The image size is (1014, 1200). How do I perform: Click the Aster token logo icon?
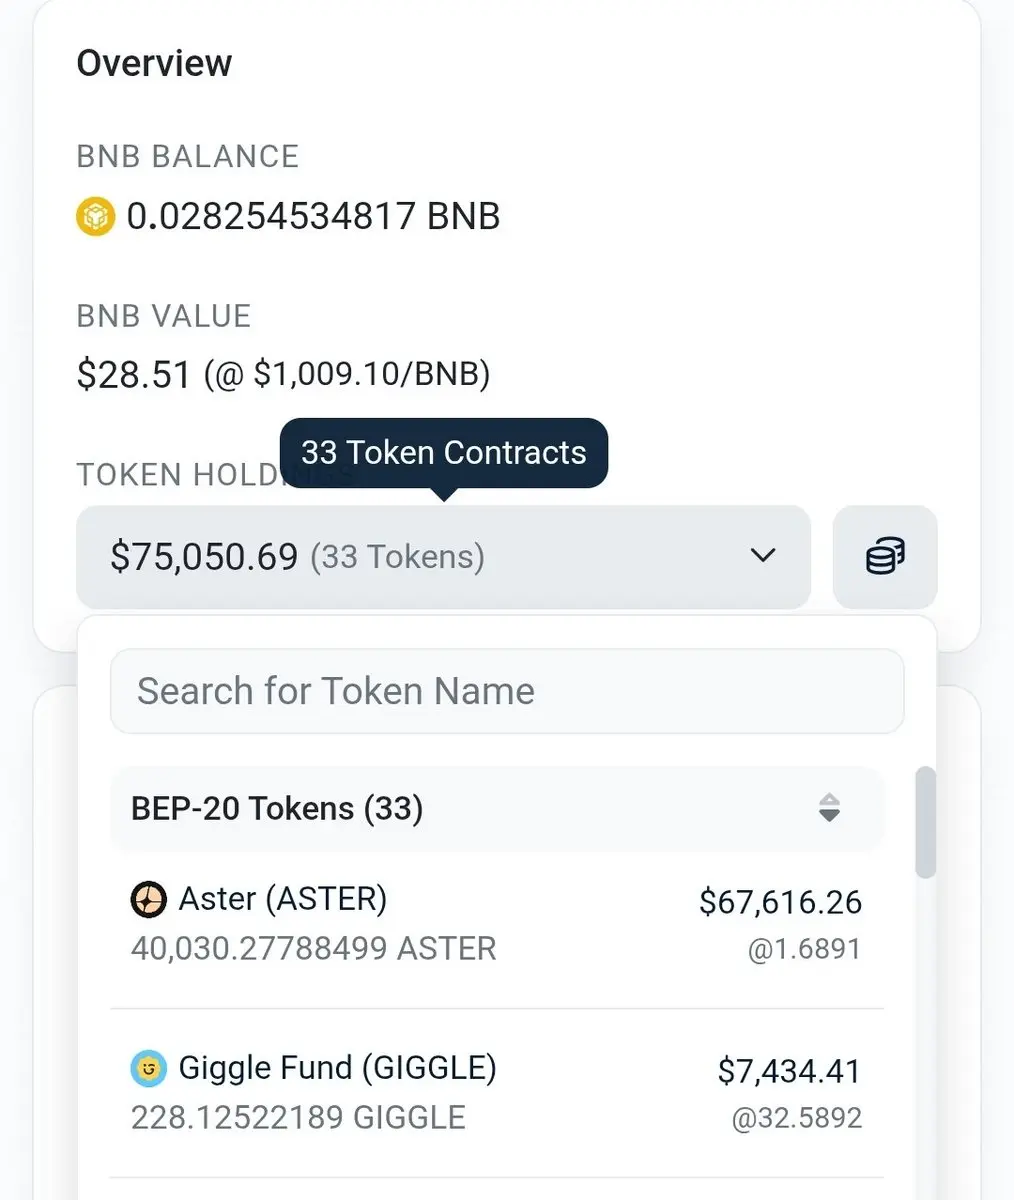(149, 900)
